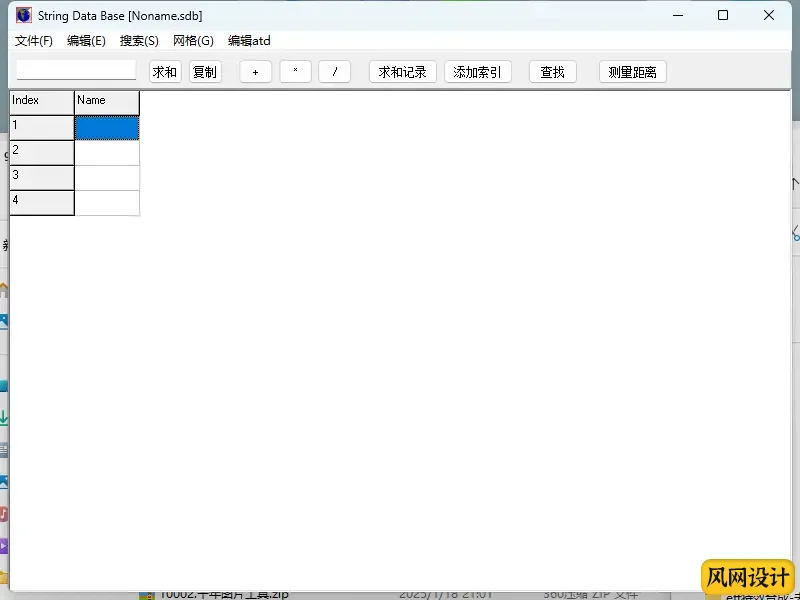
Task: Click the String Data Base app icon
Action: coord(23,16)
